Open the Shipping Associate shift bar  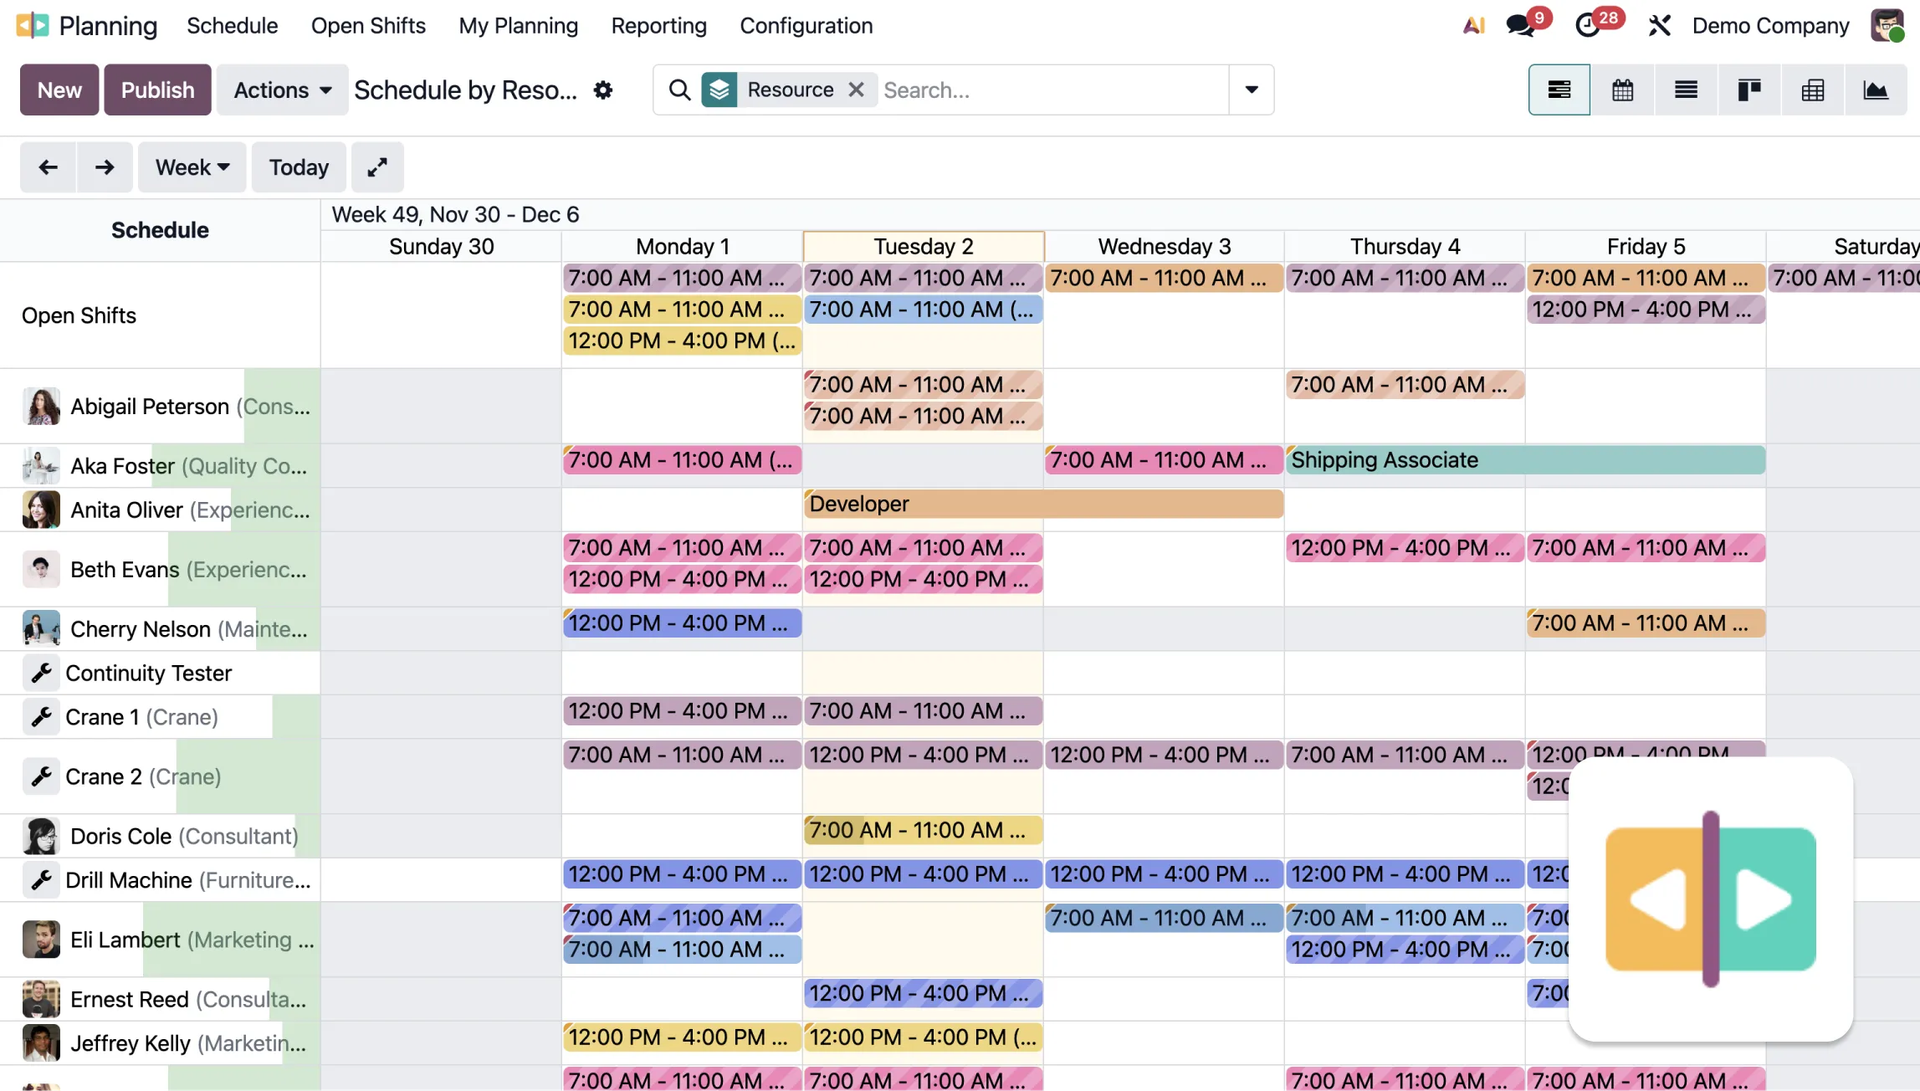[1525, 460]
